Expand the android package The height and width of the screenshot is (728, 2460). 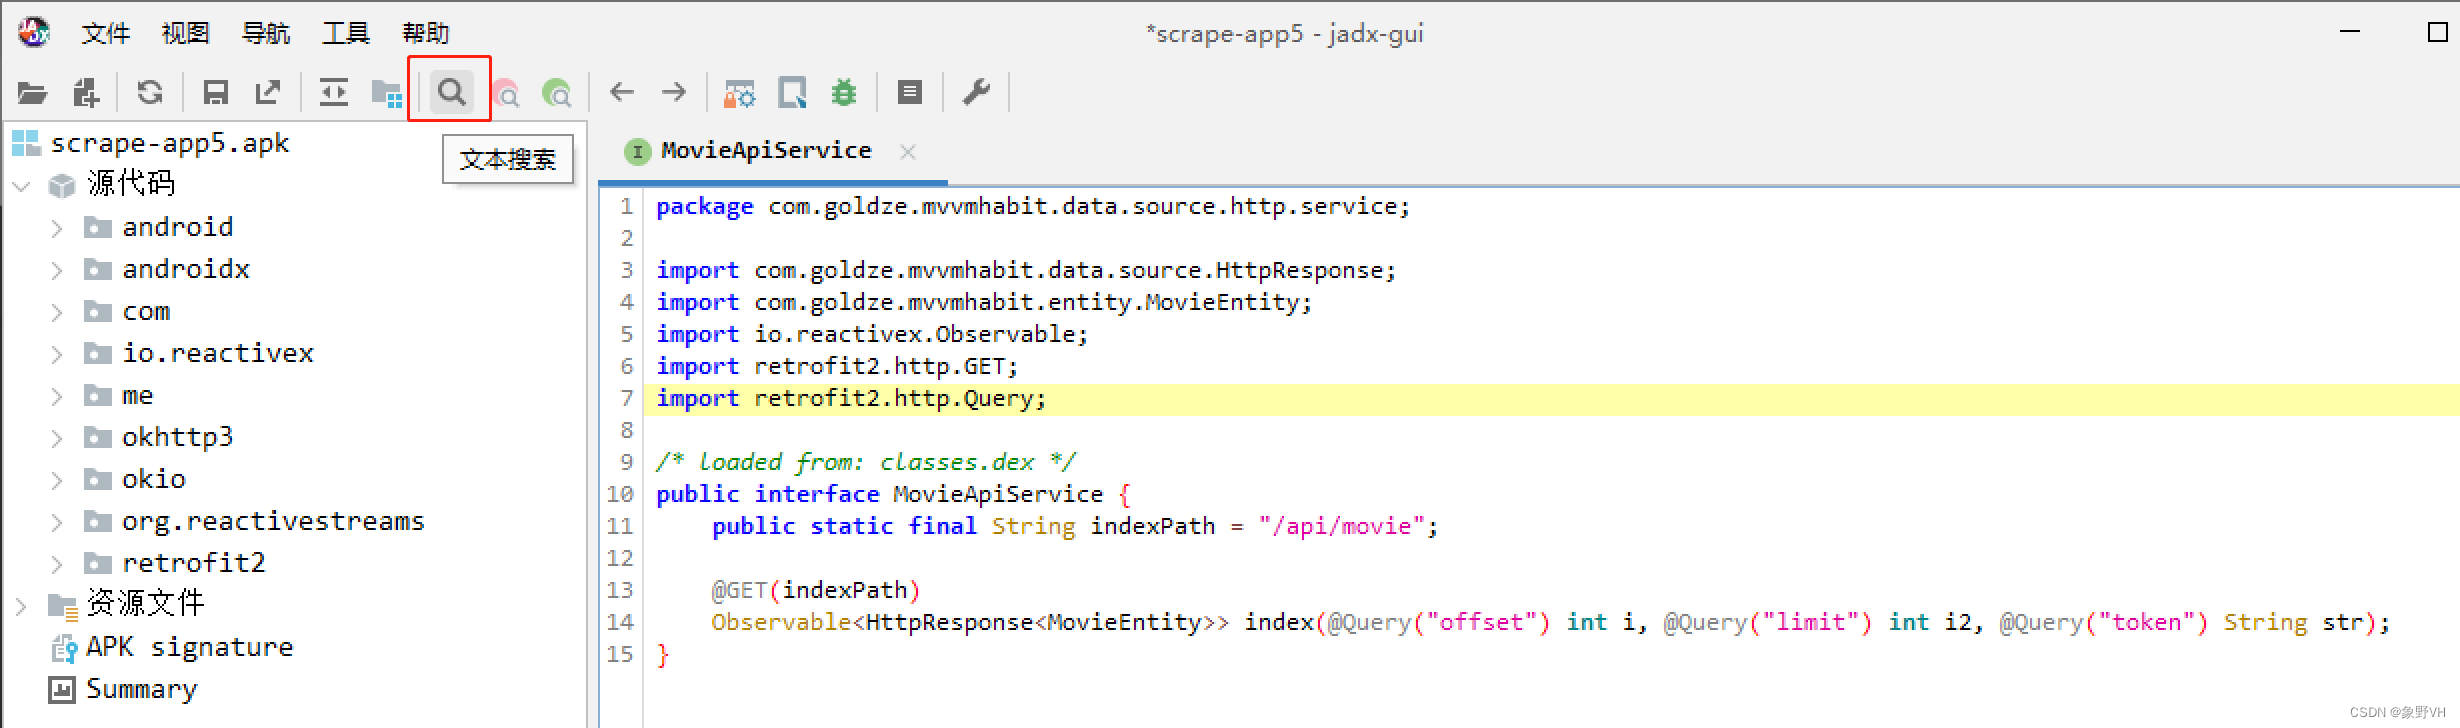point(57,228)
